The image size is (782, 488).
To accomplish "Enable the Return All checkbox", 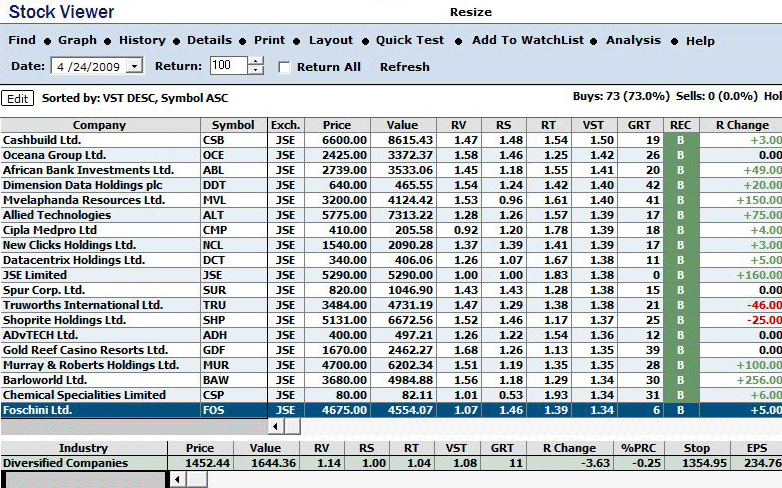I will pyautogui.click(x=284, y=67).
